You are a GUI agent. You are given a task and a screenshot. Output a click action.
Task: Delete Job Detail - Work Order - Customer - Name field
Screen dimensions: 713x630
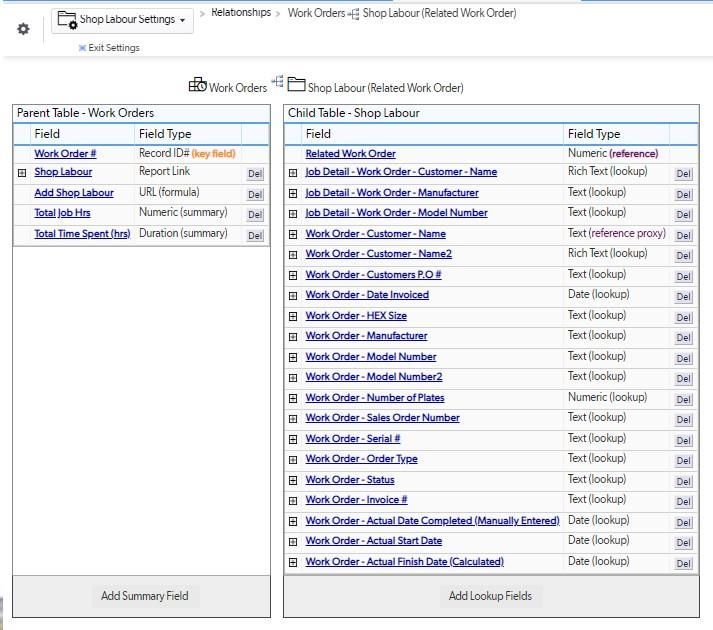pos(683,174)
